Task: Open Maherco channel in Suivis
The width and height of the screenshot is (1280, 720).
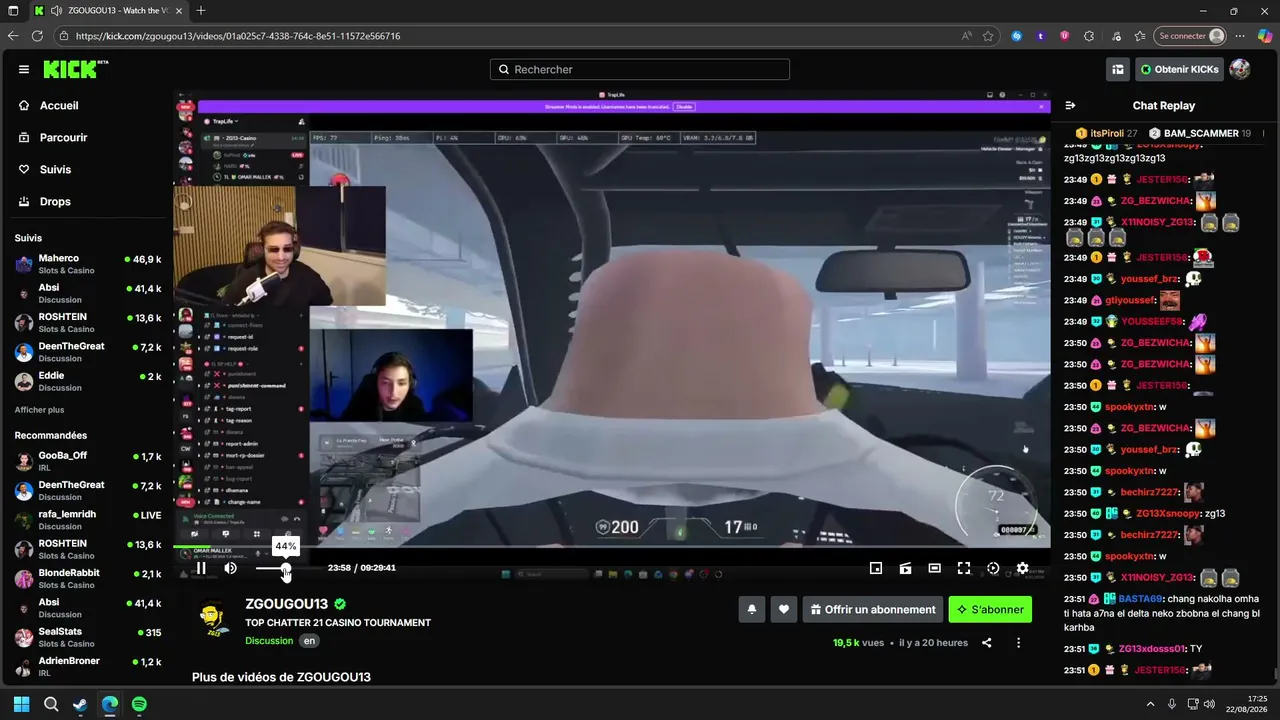Action: click(x=88, y=264)
